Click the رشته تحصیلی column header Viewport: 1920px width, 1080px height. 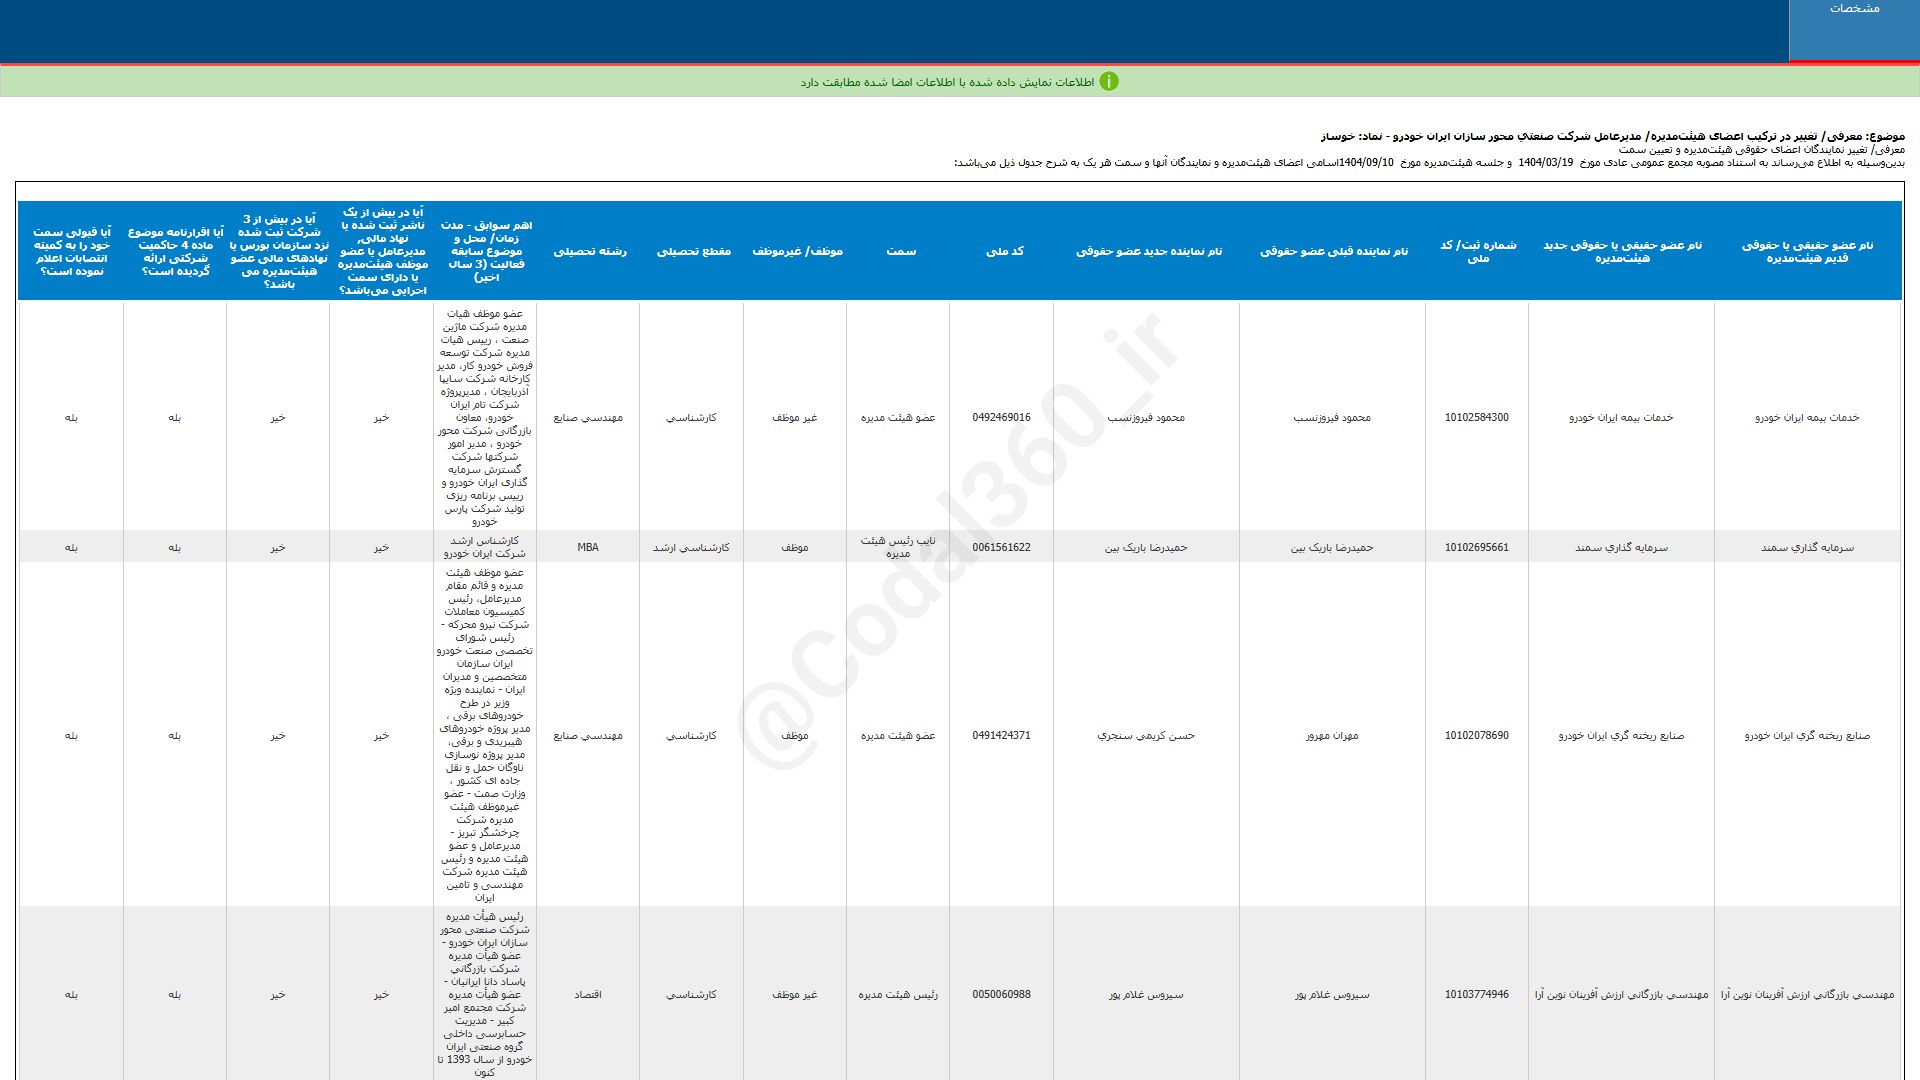pos(590,251)
